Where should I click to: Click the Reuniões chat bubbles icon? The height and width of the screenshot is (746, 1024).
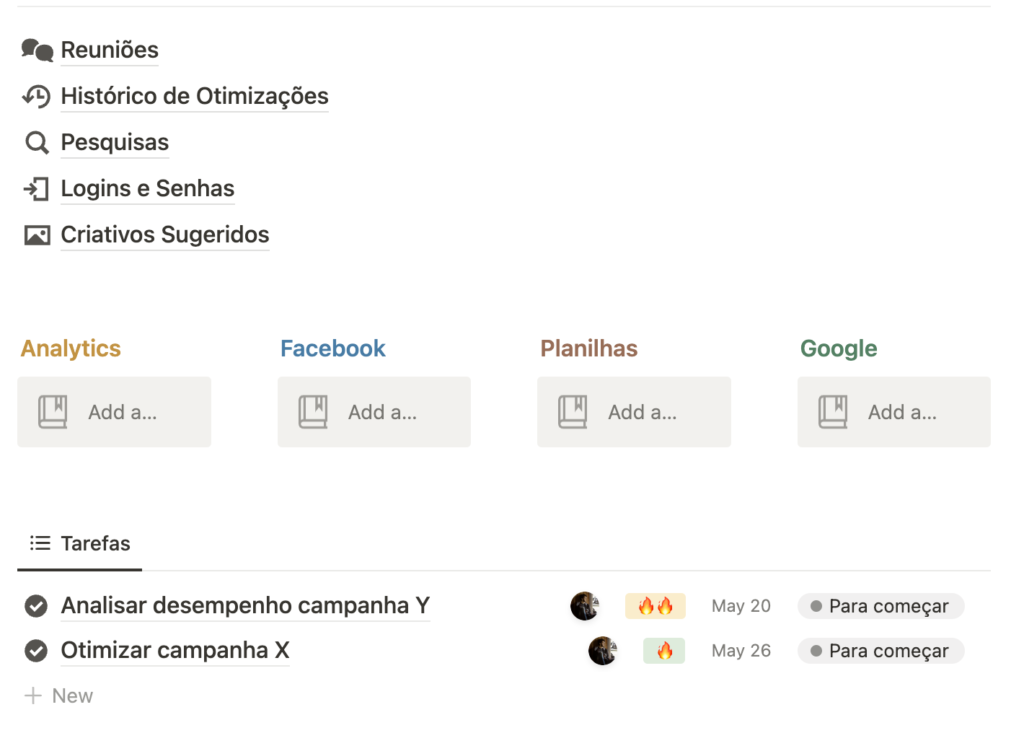pyautogui.click(x=37, y=50)
